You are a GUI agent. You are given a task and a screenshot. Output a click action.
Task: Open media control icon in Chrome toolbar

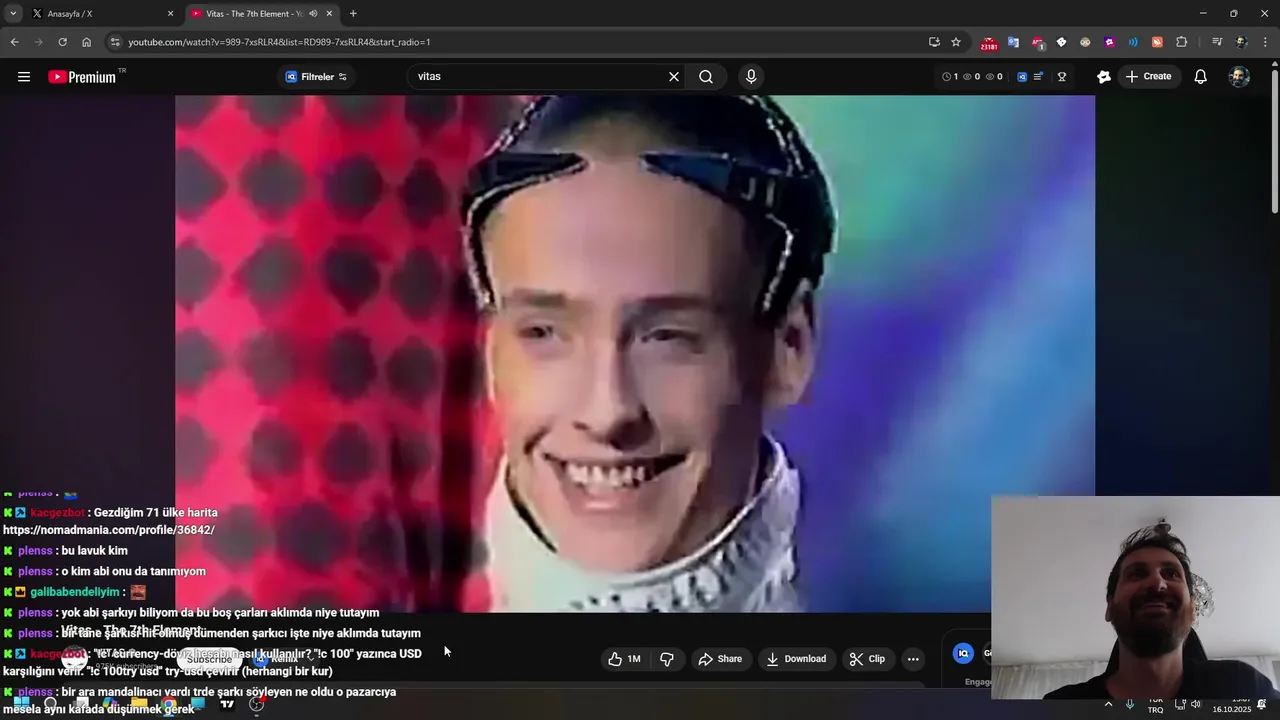[1217, 42]
